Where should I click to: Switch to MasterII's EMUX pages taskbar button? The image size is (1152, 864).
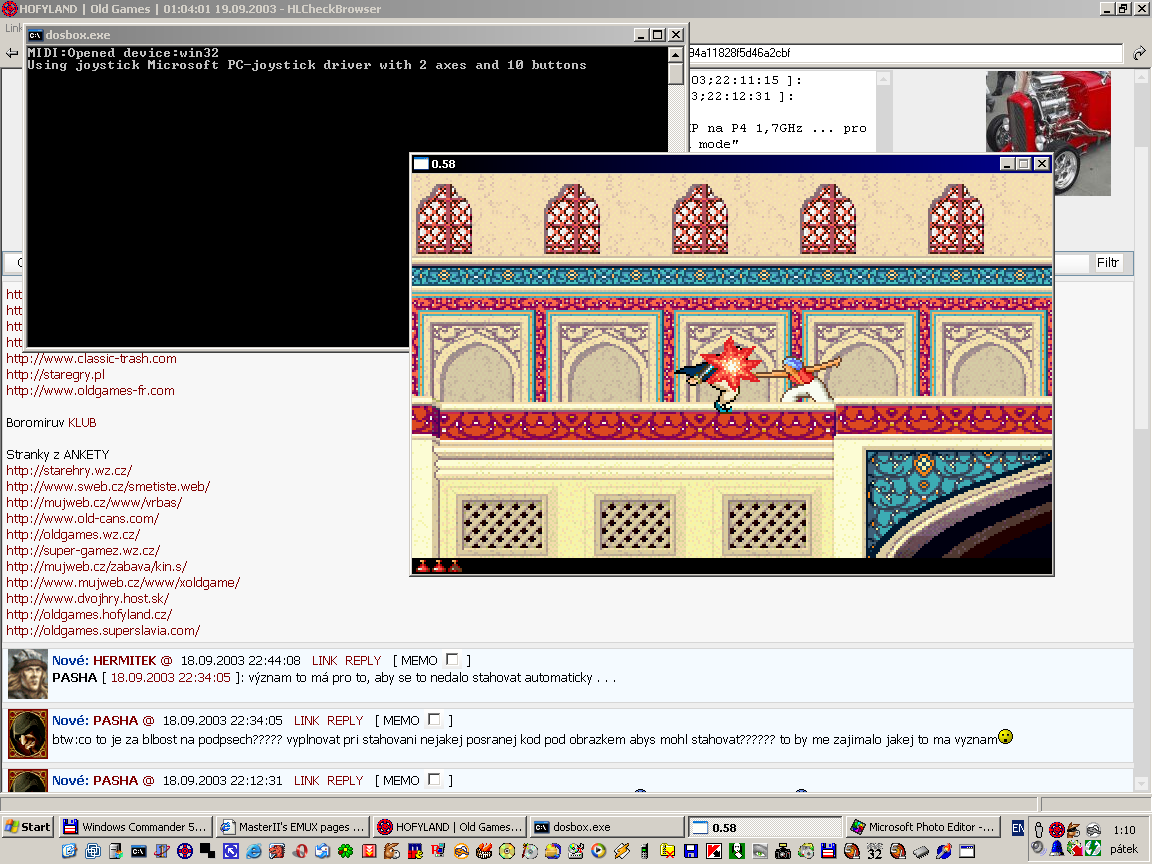(292, 827)
